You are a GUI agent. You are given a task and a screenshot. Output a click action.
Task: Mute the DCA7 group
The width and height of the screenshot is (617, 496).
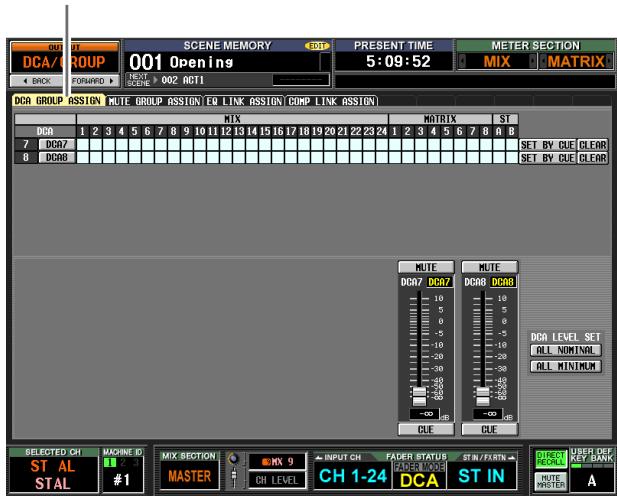(426, 267)
